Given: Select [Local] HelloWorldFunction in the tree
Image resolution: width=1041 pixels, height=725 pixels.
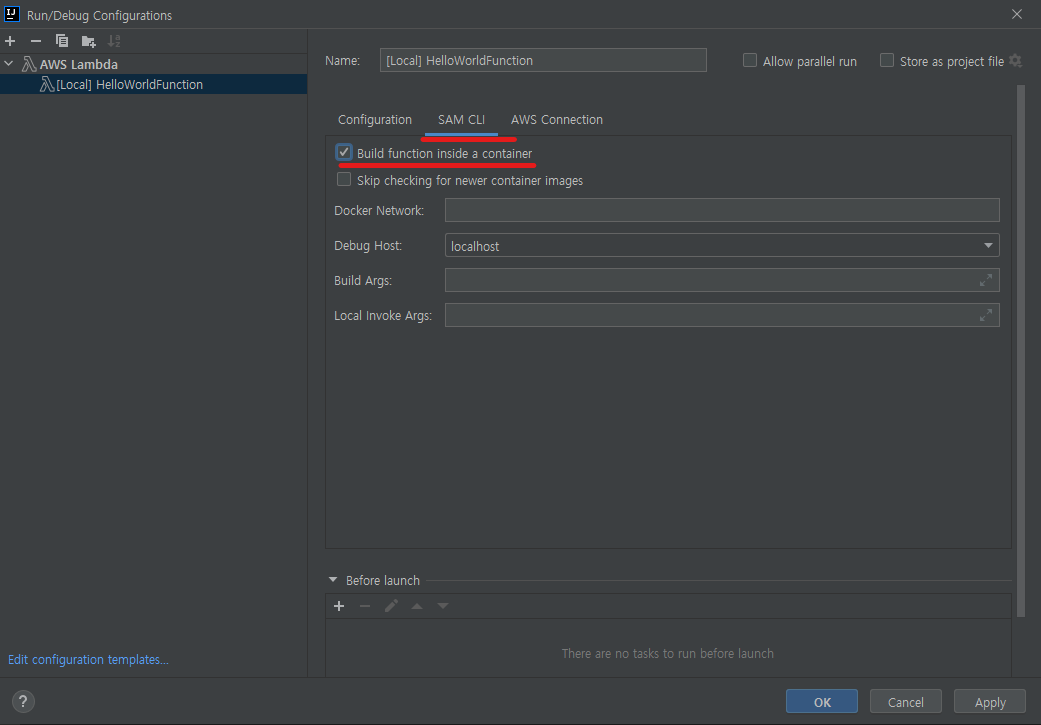Looking at the screenshot, I should [x=153, y=84].
